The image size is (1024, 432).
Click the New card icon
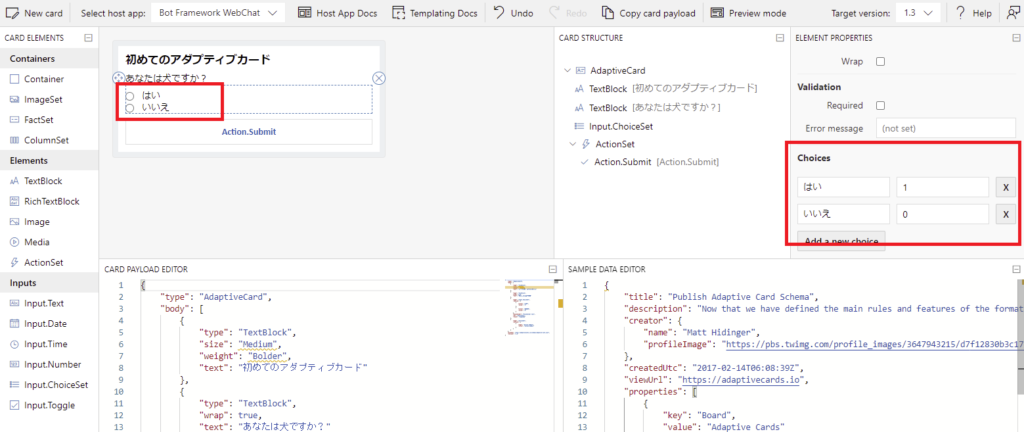(12, 12)
